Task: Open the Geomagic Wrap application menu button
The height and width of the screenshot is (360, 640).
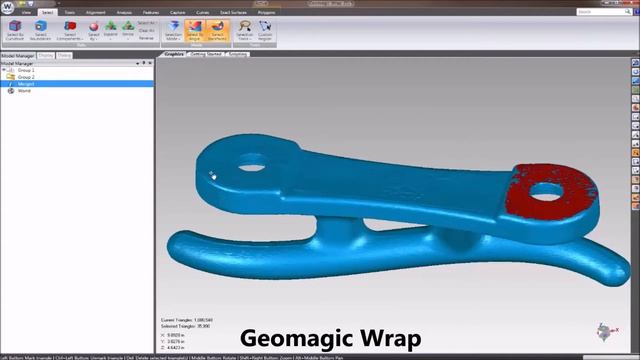Action: (x=7, y=7)
